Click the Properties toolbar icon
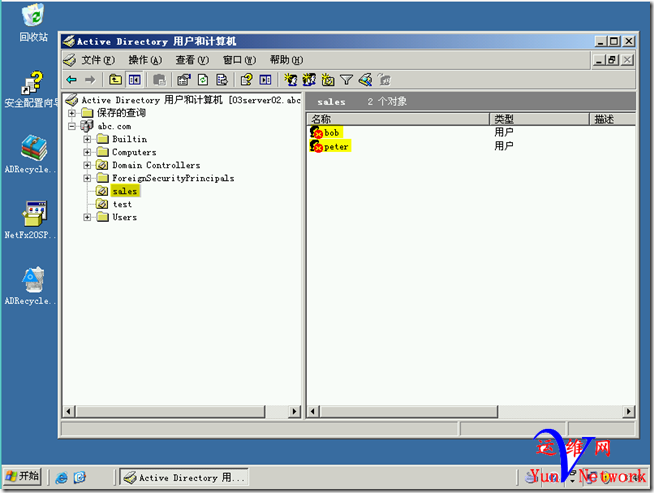654x493 pixels. [184, 80]
